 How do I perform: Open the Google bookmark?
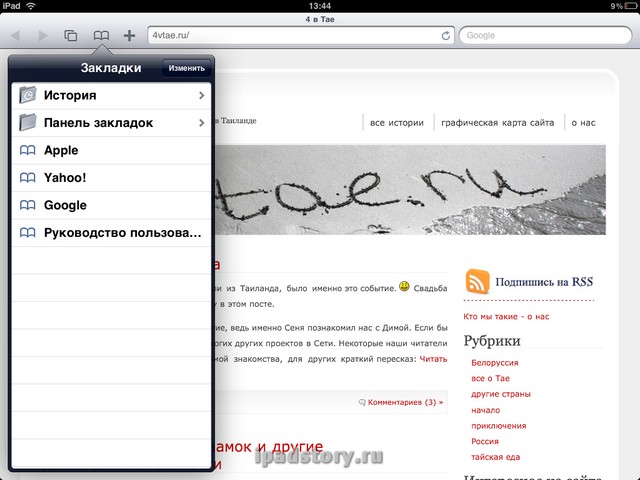click(x=111, y=205)
